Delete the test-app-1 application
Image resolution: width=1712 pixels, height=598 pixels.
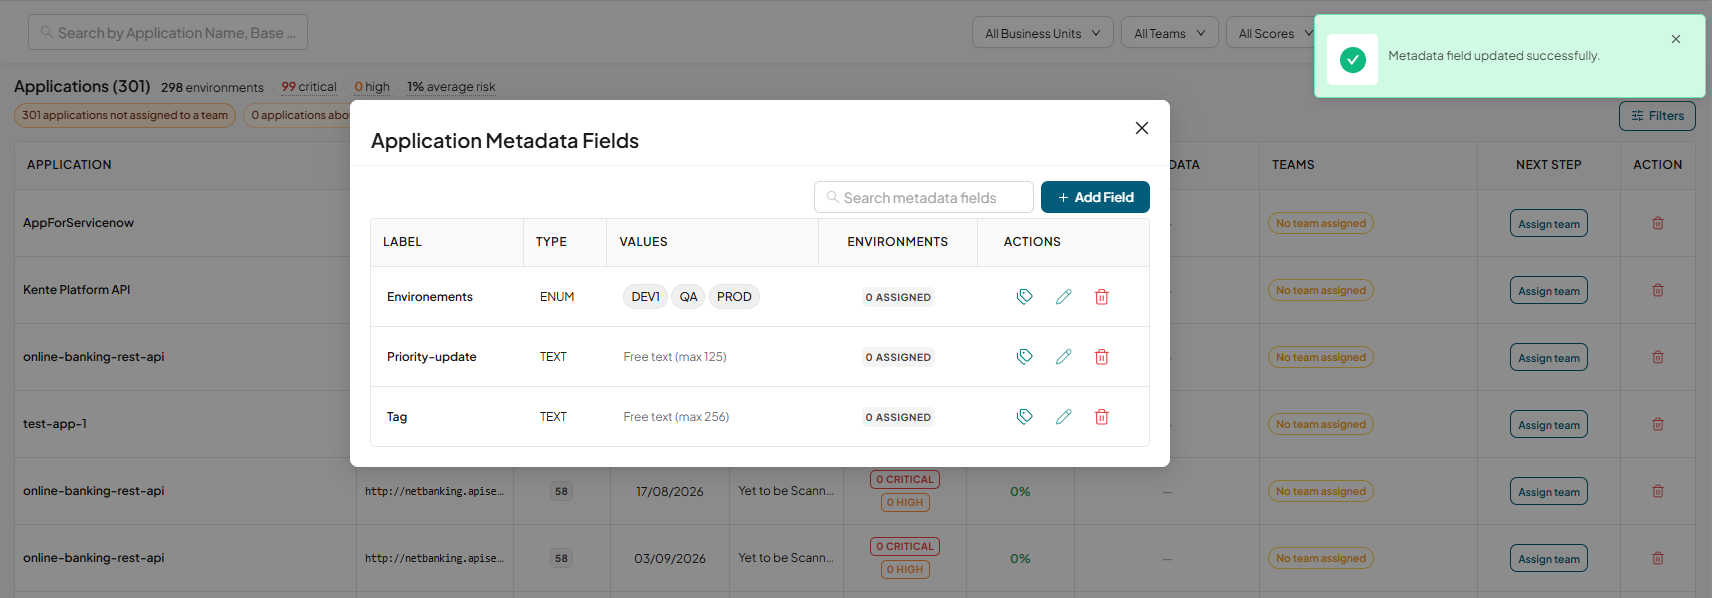[x=1658, y=424]
